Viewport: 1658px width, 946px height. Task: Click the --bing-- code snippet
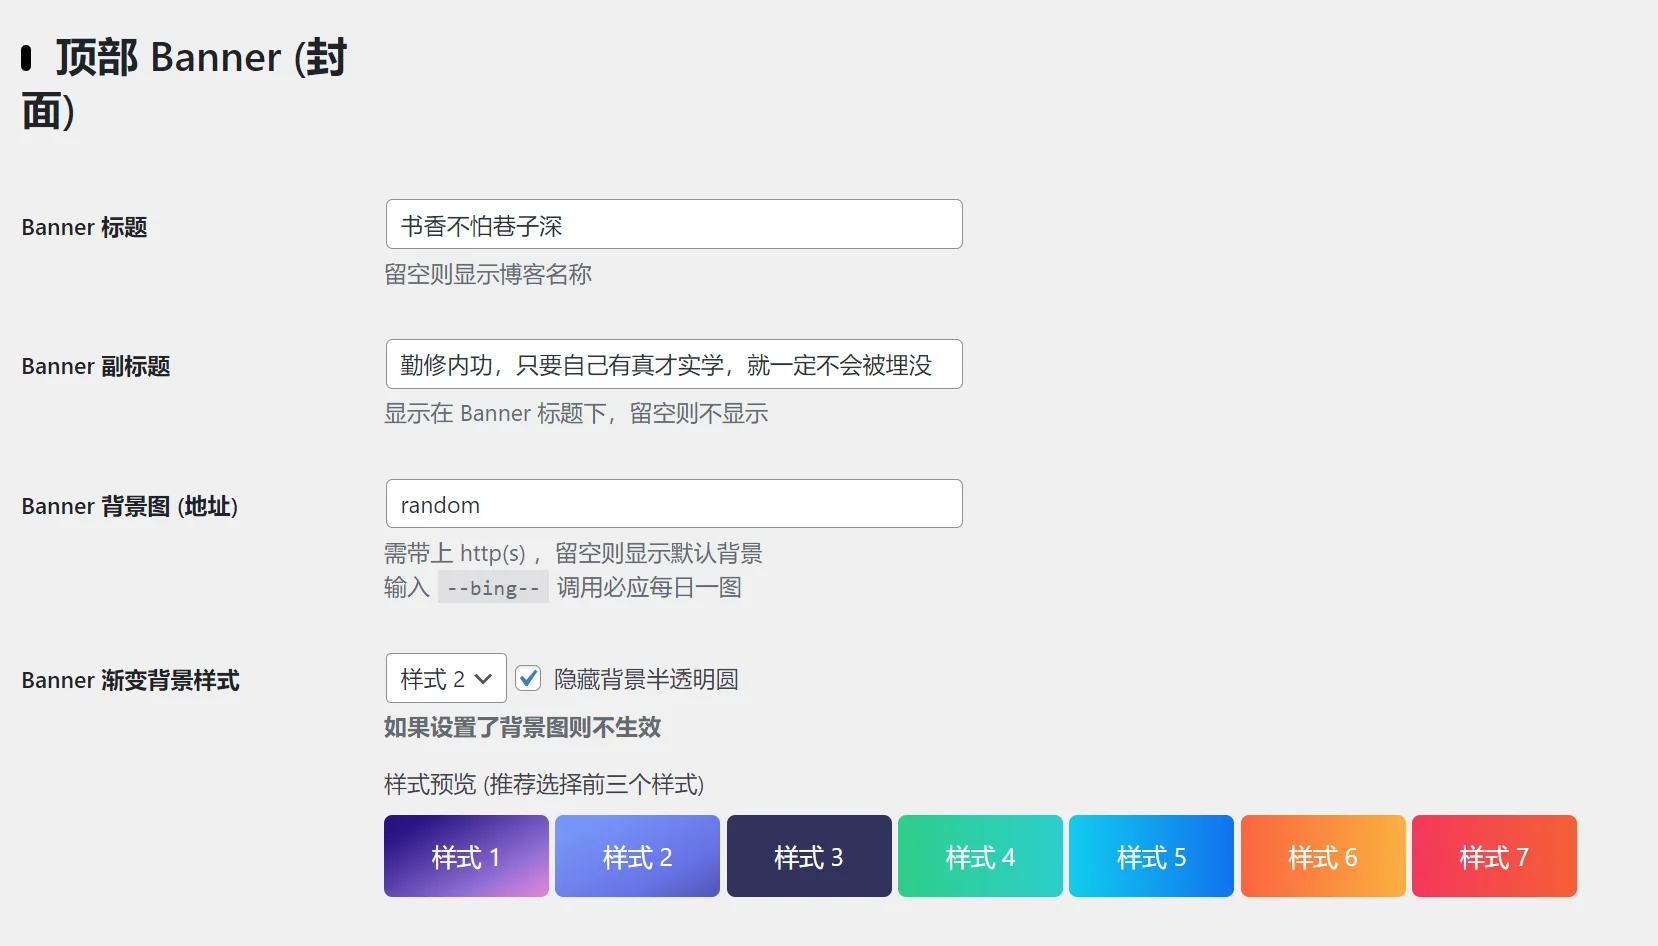(x=492, y=587)
